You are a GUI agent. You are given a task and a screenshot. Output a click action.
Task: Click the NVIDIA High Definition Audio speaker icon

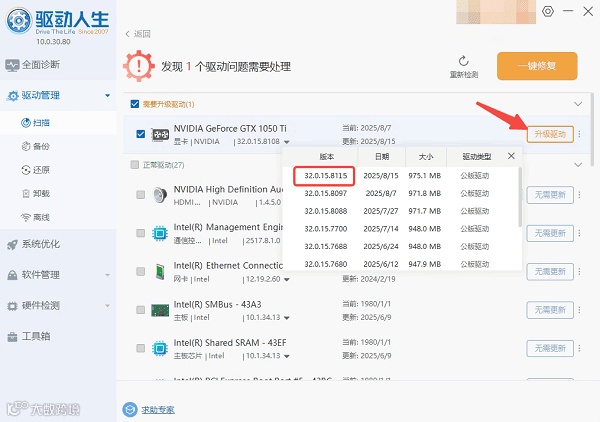[160, 195]
